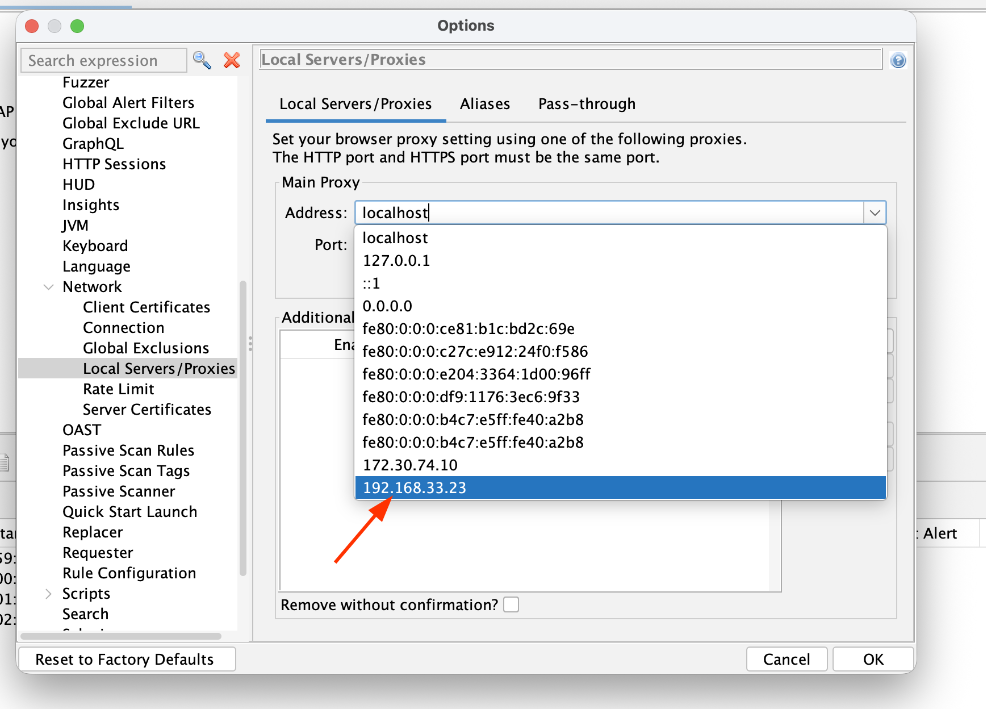The image size is (986, 710).
Task: Open Connection under Network
Action: (x=124, y=328)
